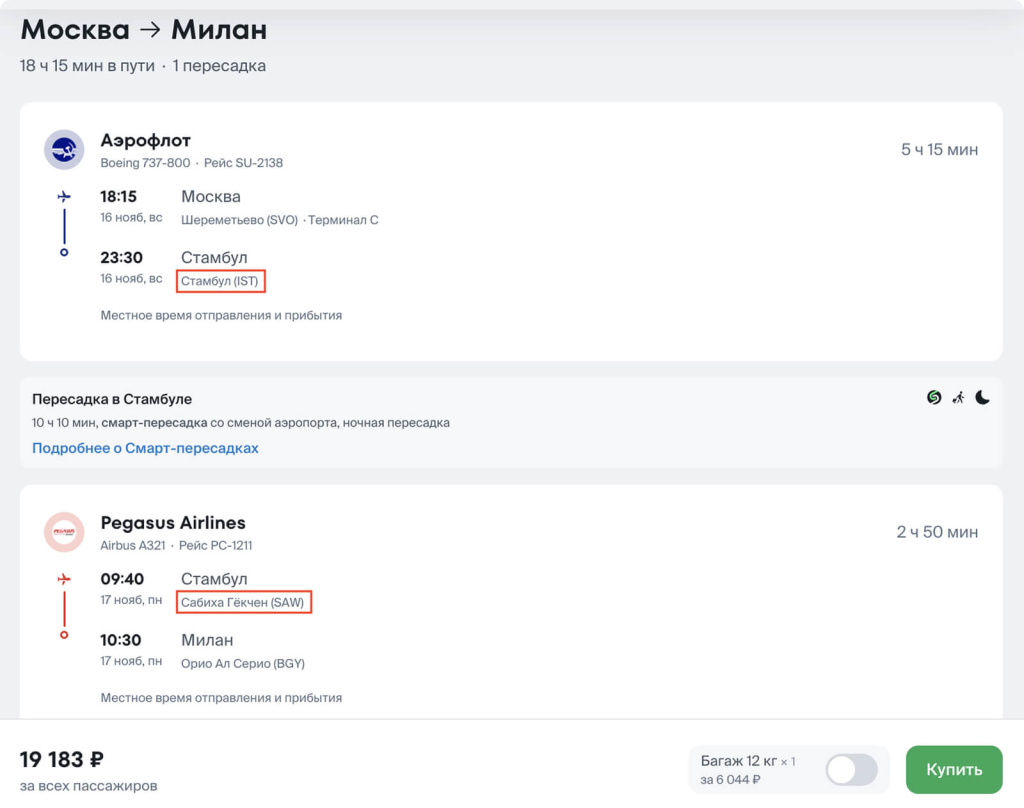
Task: Click the Шереметьево (SVO) Терминал C text
Action: click(x=279, y=220)
